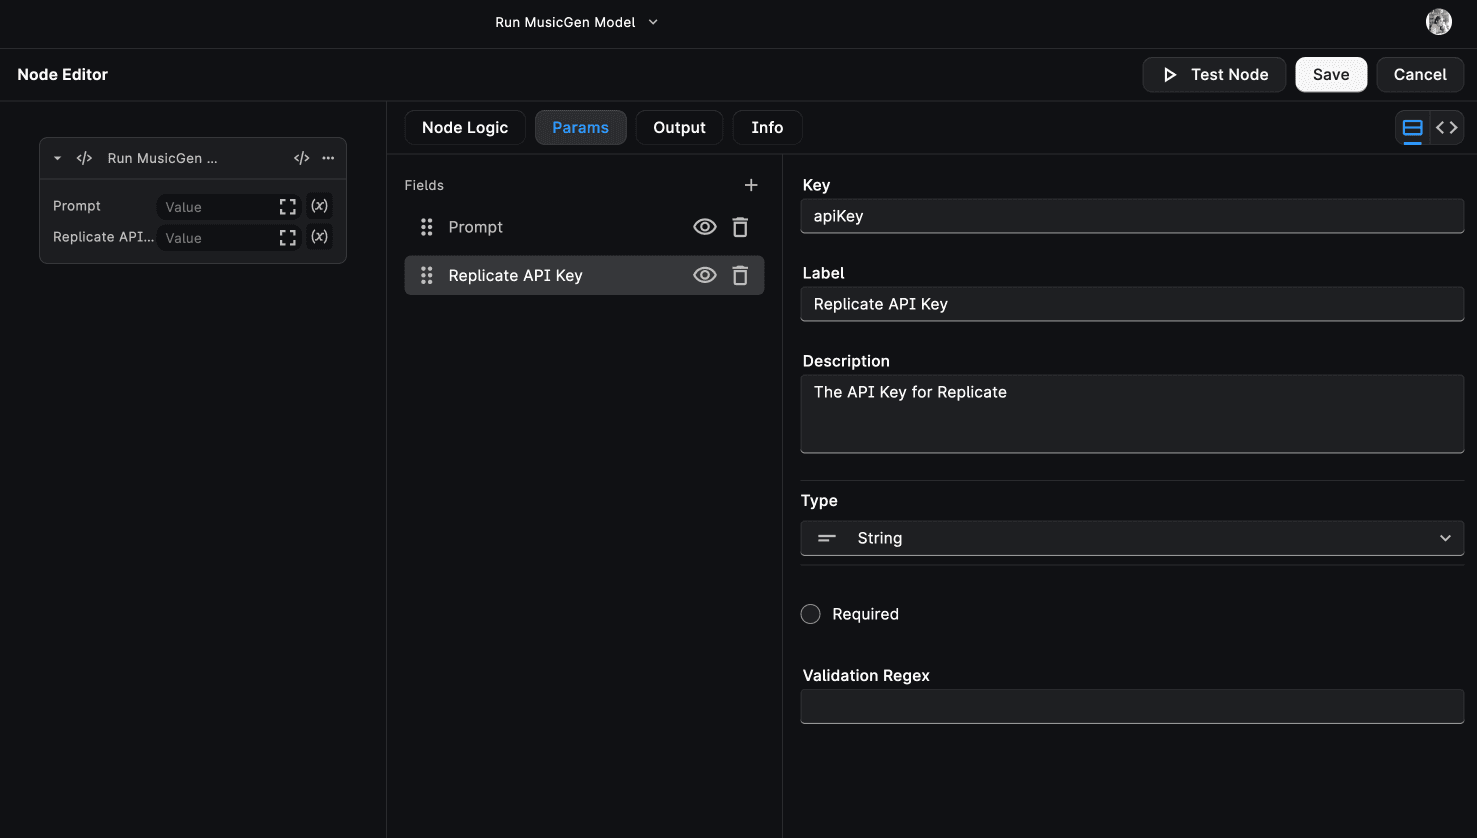Viewport: 1477px width, 838px height.
Task: Delete the Prompt field with trash icon
Action: click(x=740, y=227)
